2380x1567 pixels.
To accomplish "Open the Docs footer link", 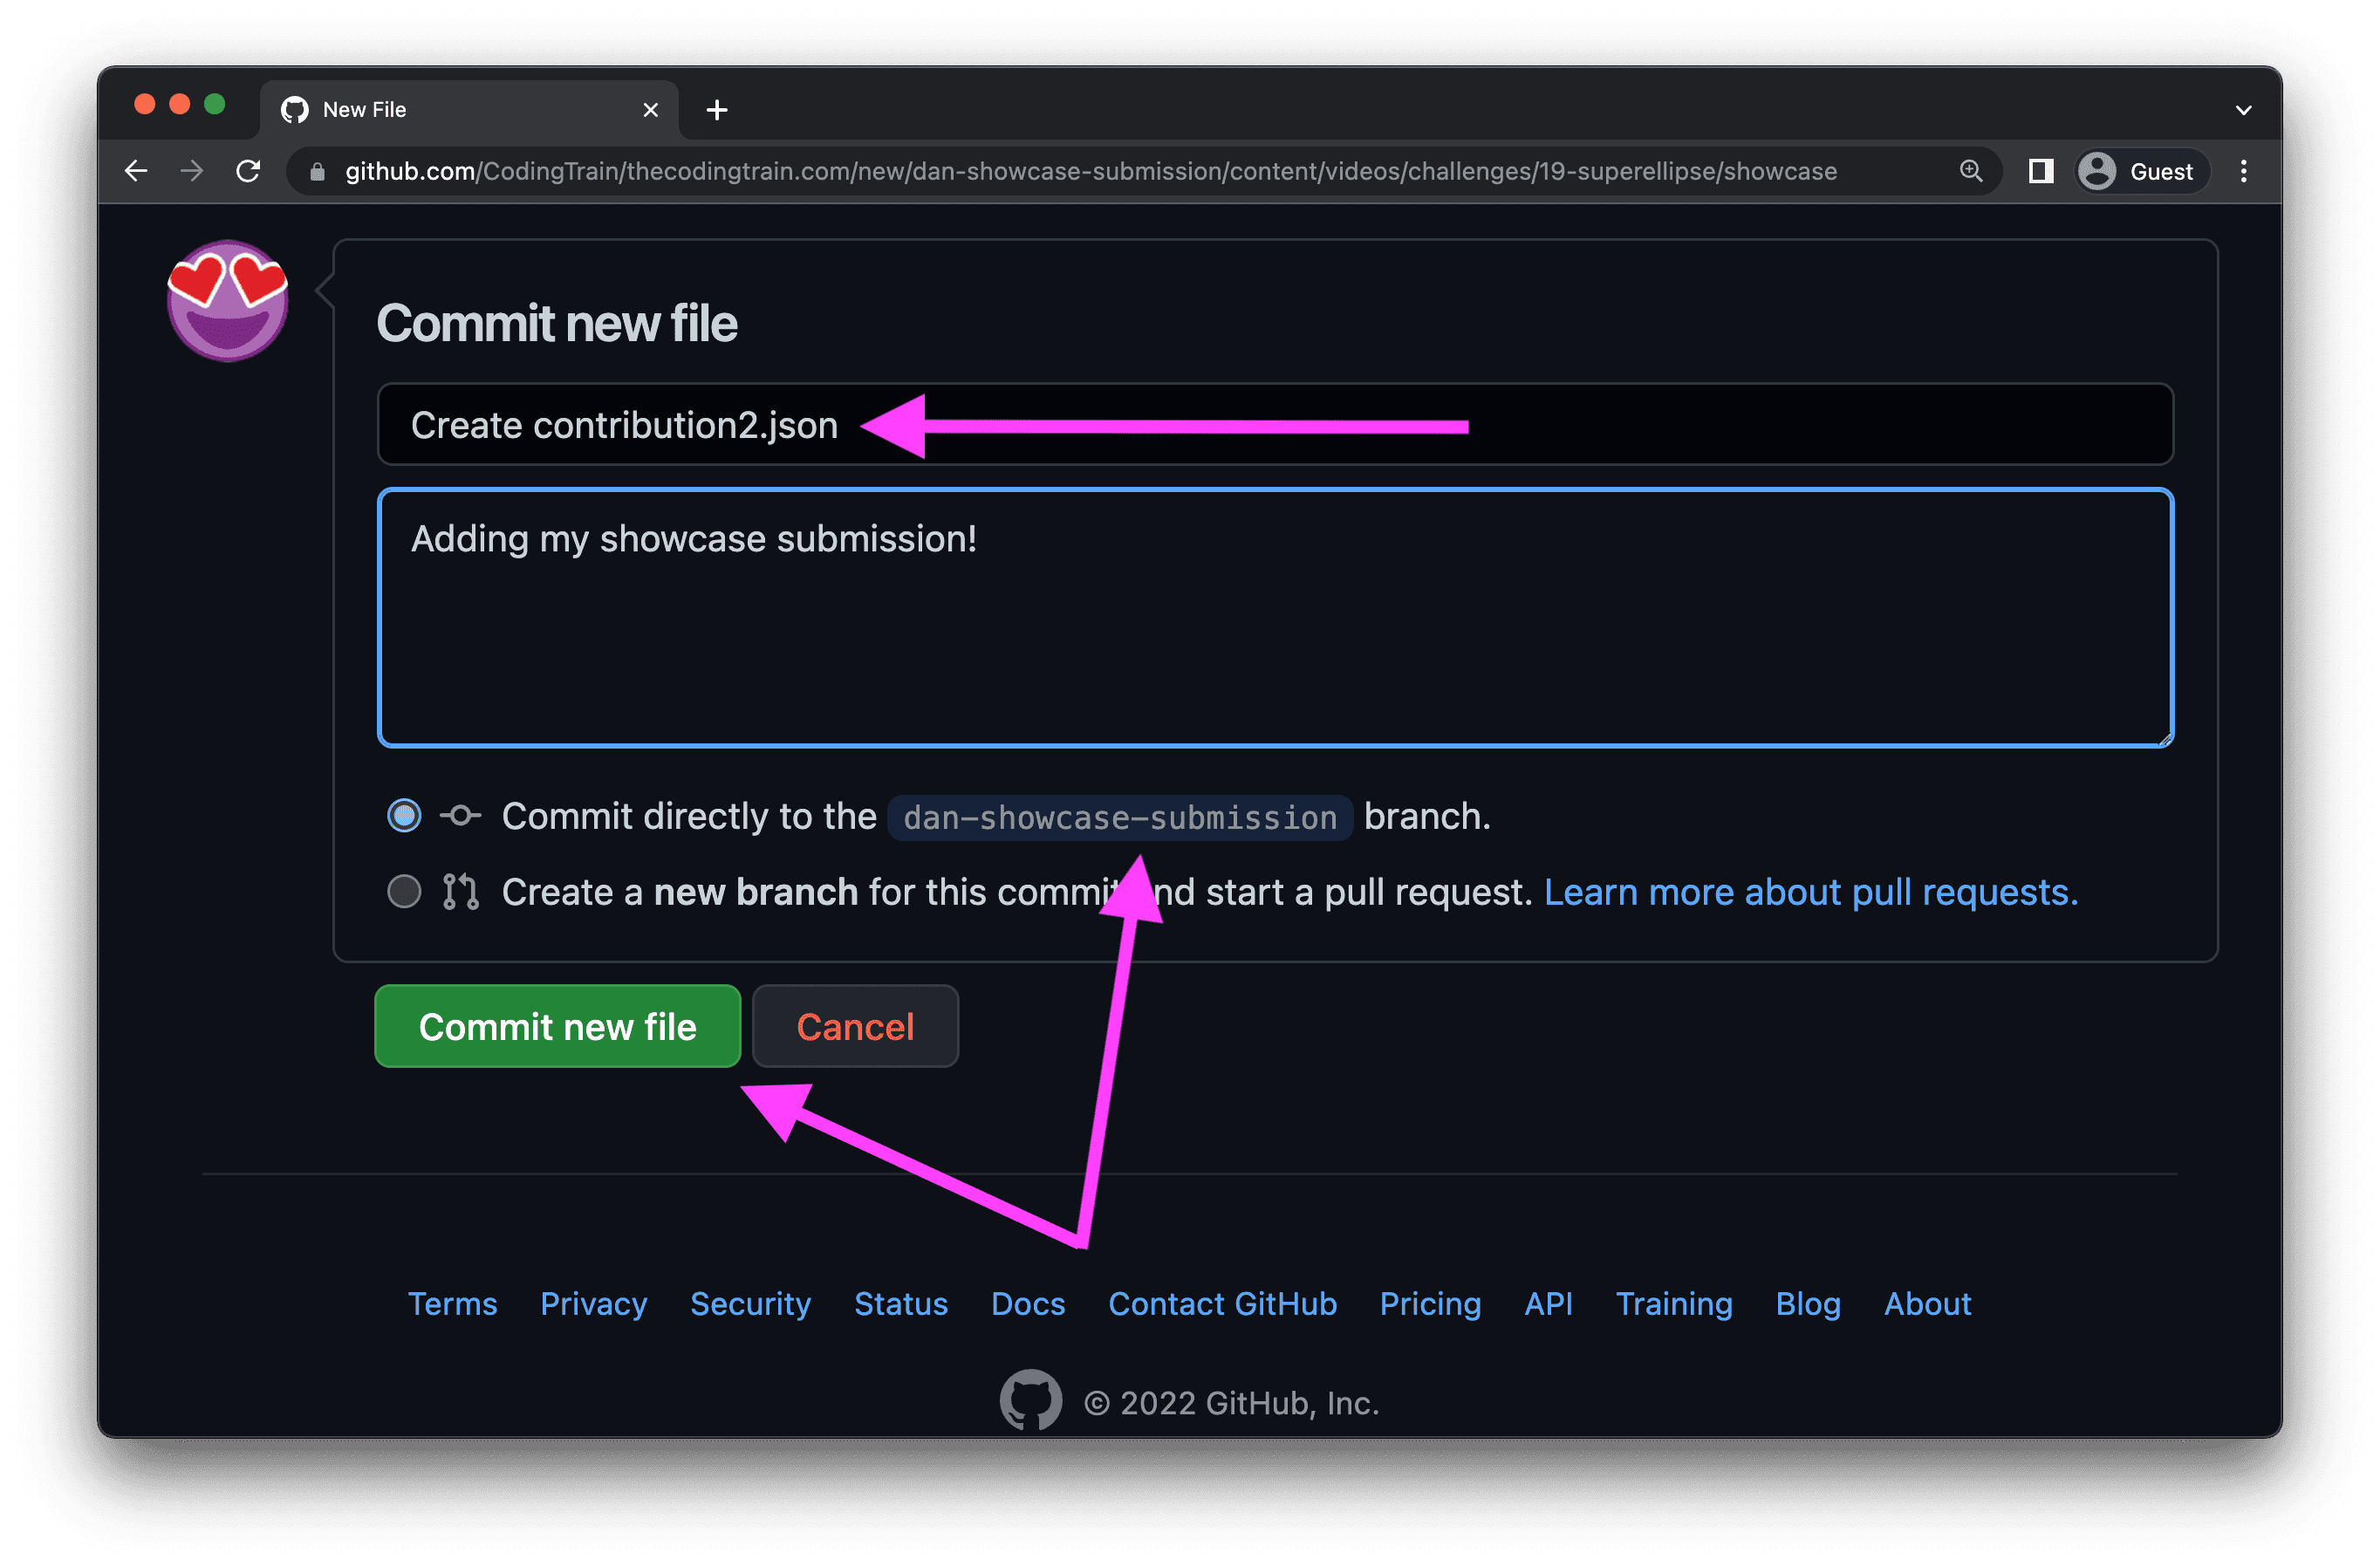I will tap(1028, 1303).
